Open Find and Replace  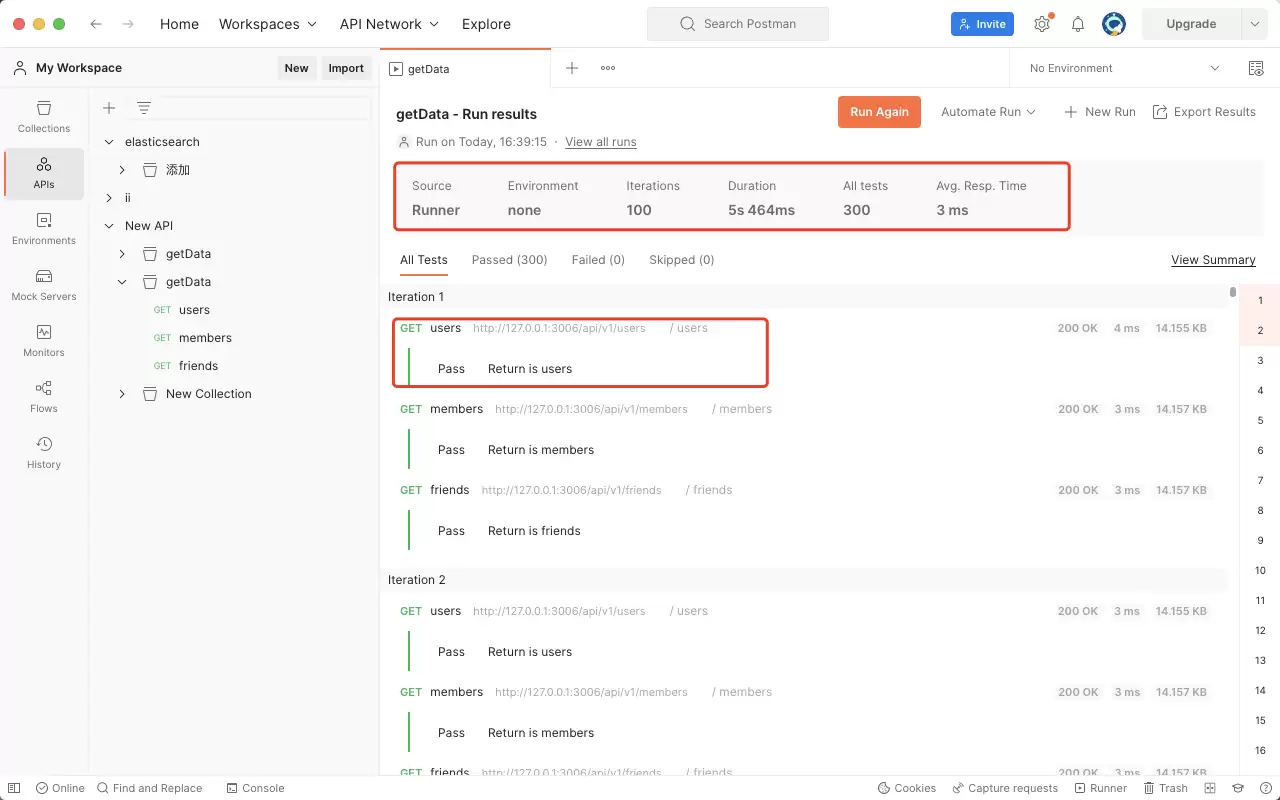(149, 788)
